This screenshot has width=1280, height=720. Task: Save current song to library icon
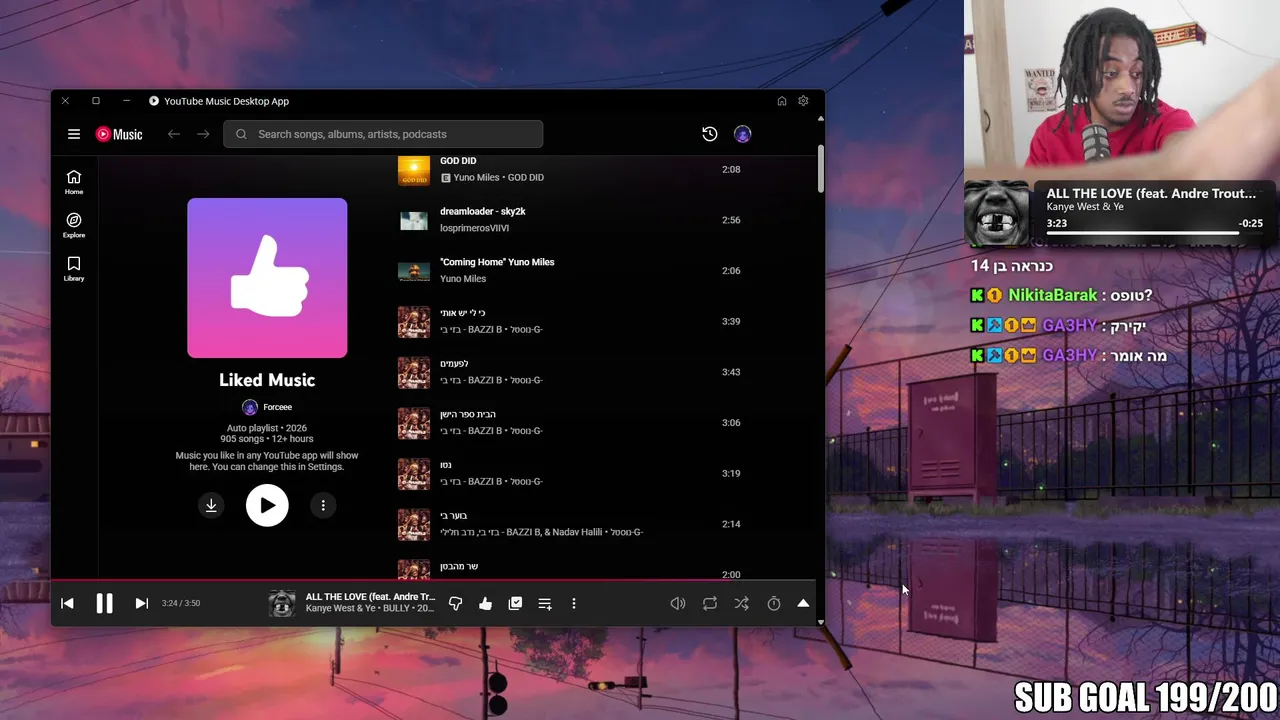515,603
